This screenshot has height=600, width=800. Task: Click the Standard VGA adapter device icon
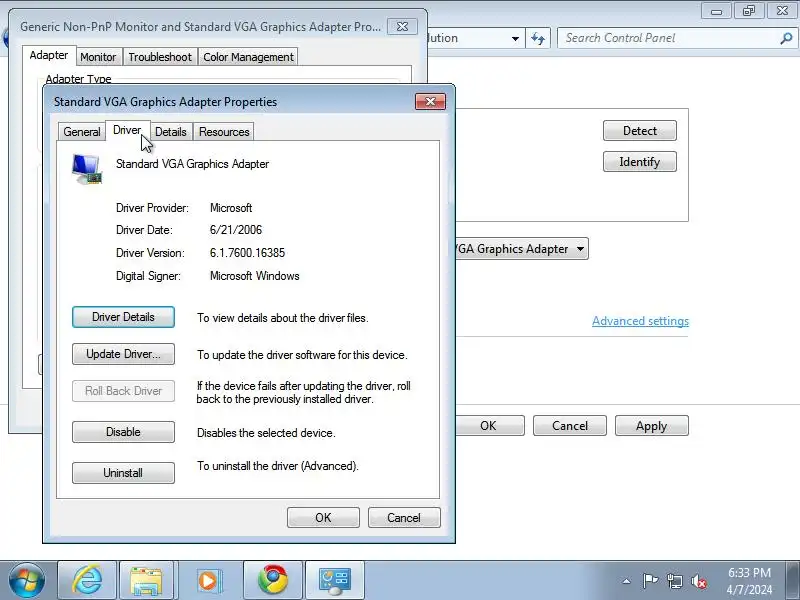[x=87, y=169]
